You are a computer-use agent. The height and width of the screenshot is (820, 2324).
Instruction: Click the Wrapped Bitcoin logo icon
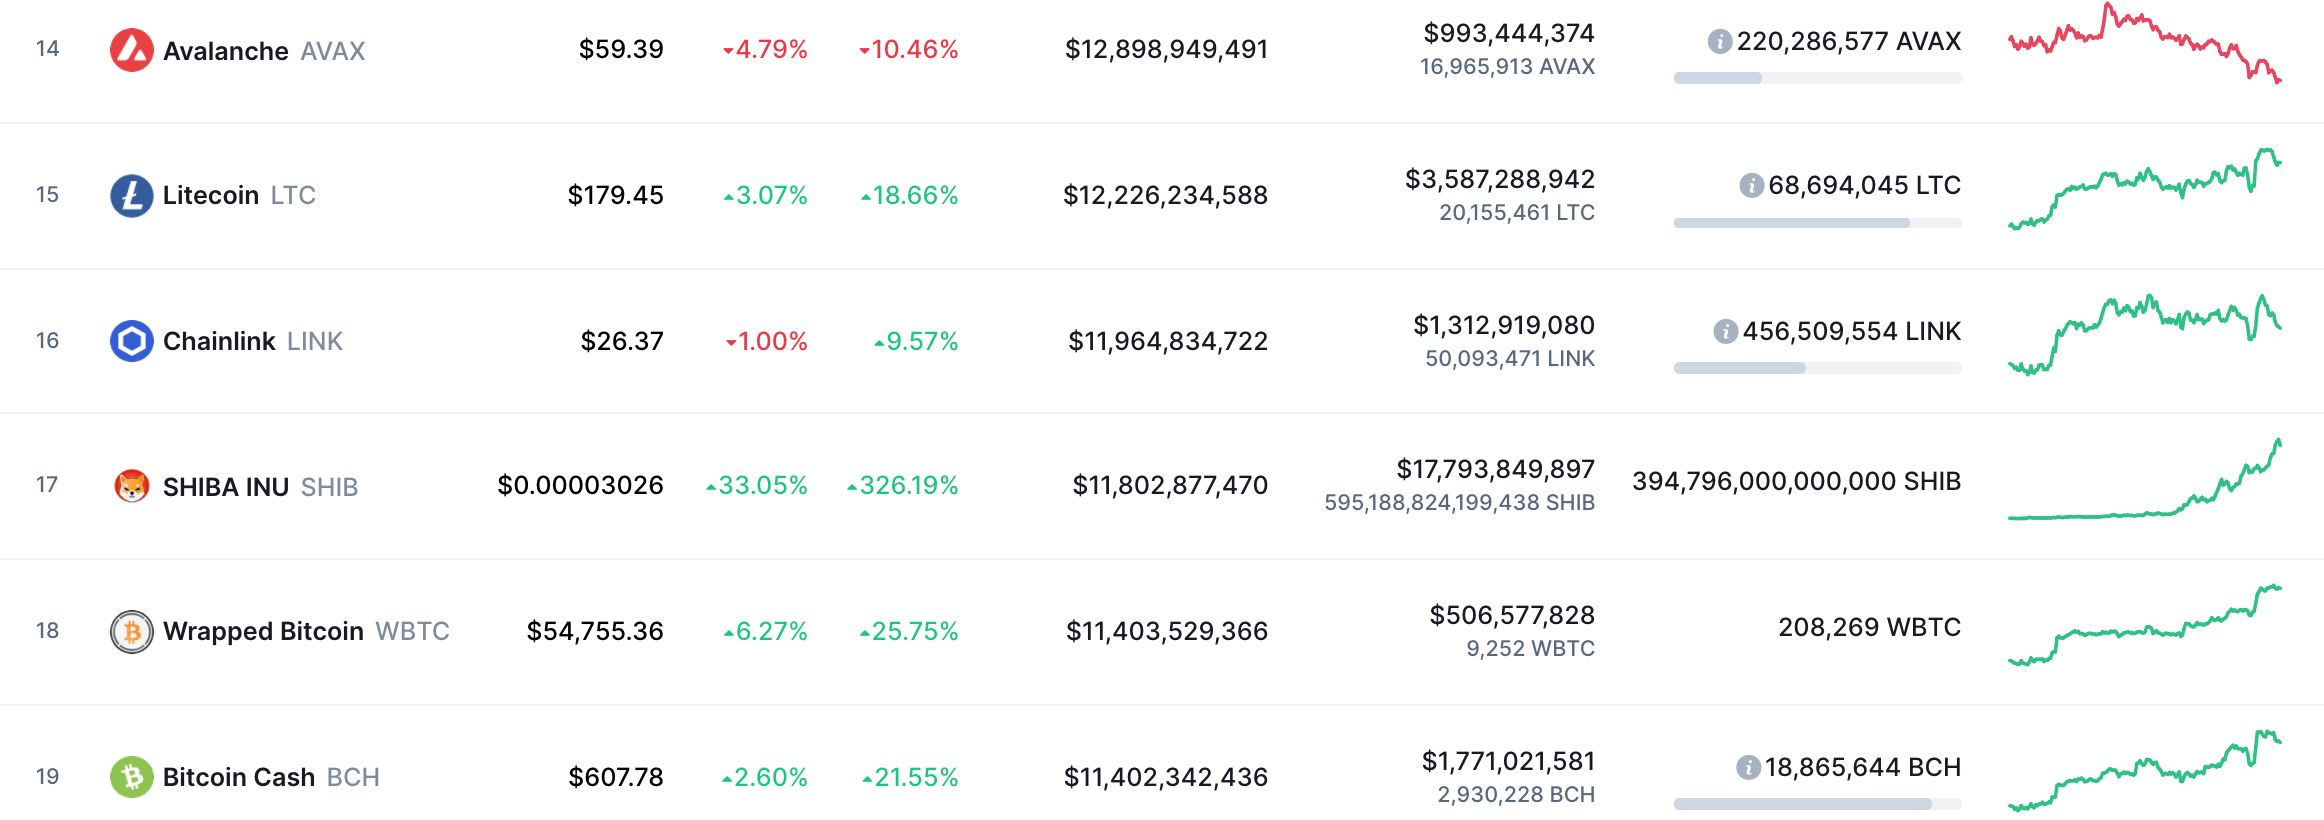pos(131,632)
